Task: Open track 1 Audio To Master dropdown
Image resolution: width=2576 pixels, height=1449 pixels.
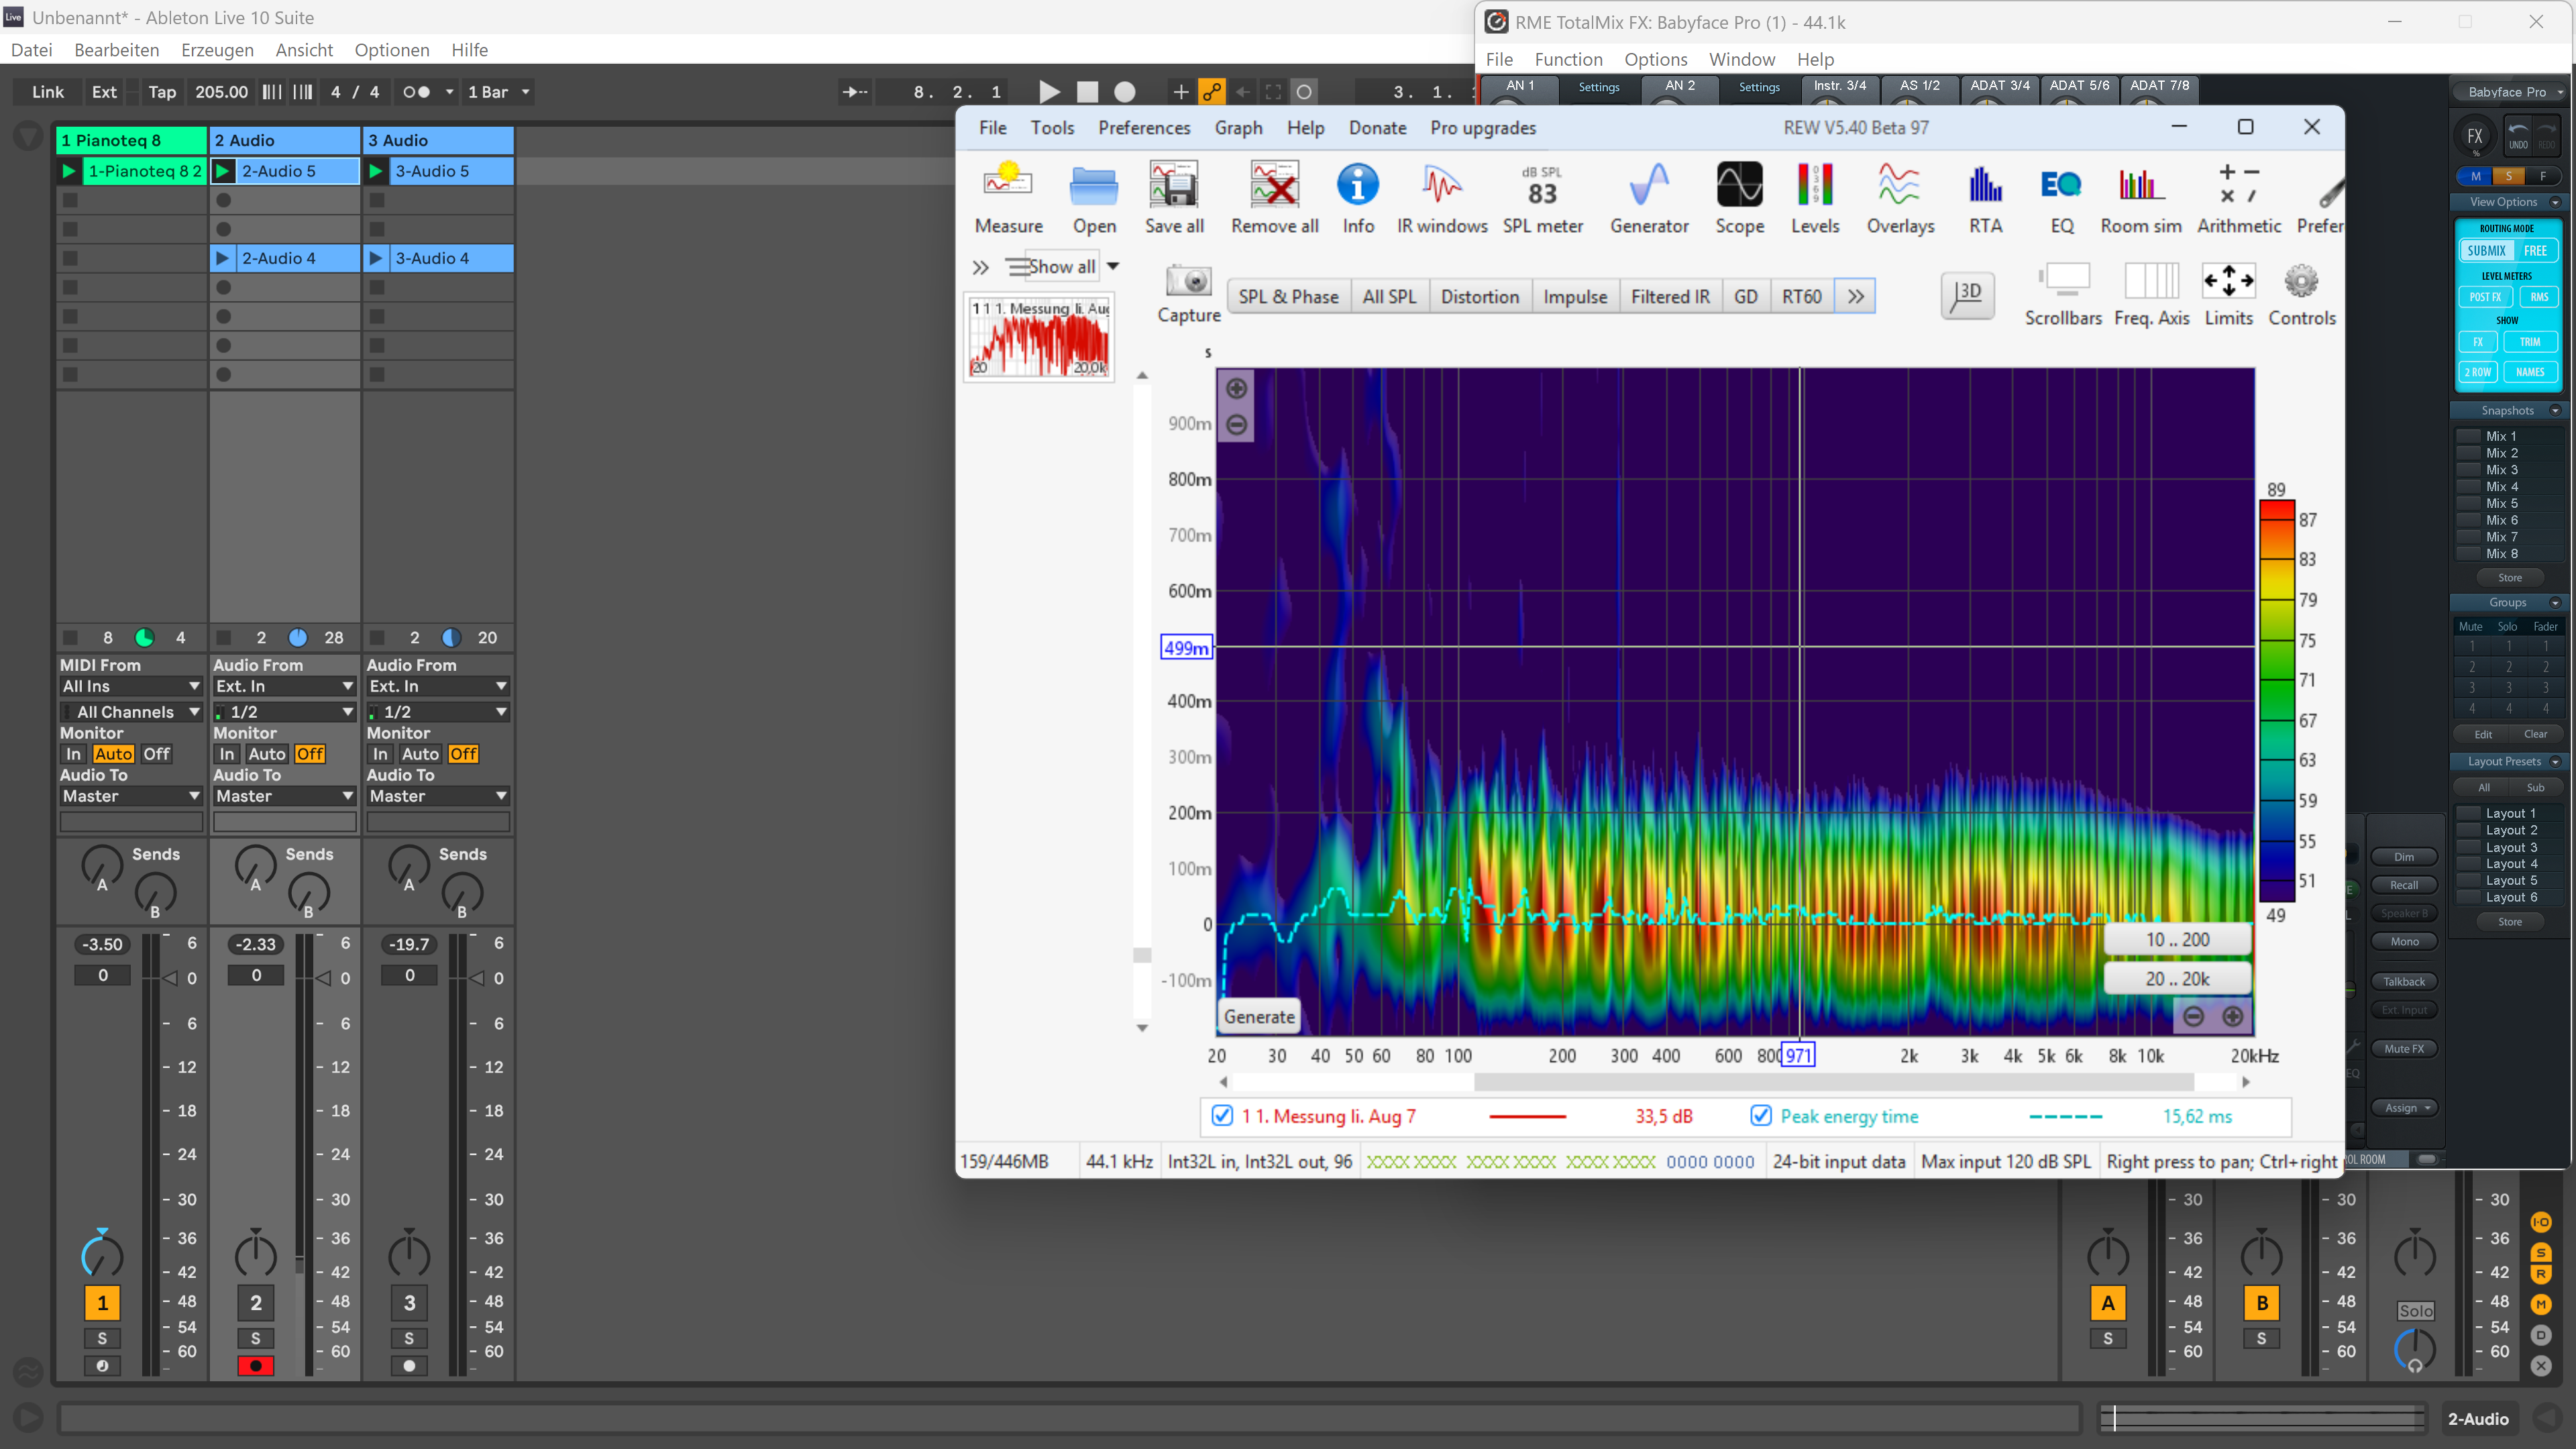Action: (131, 796)
